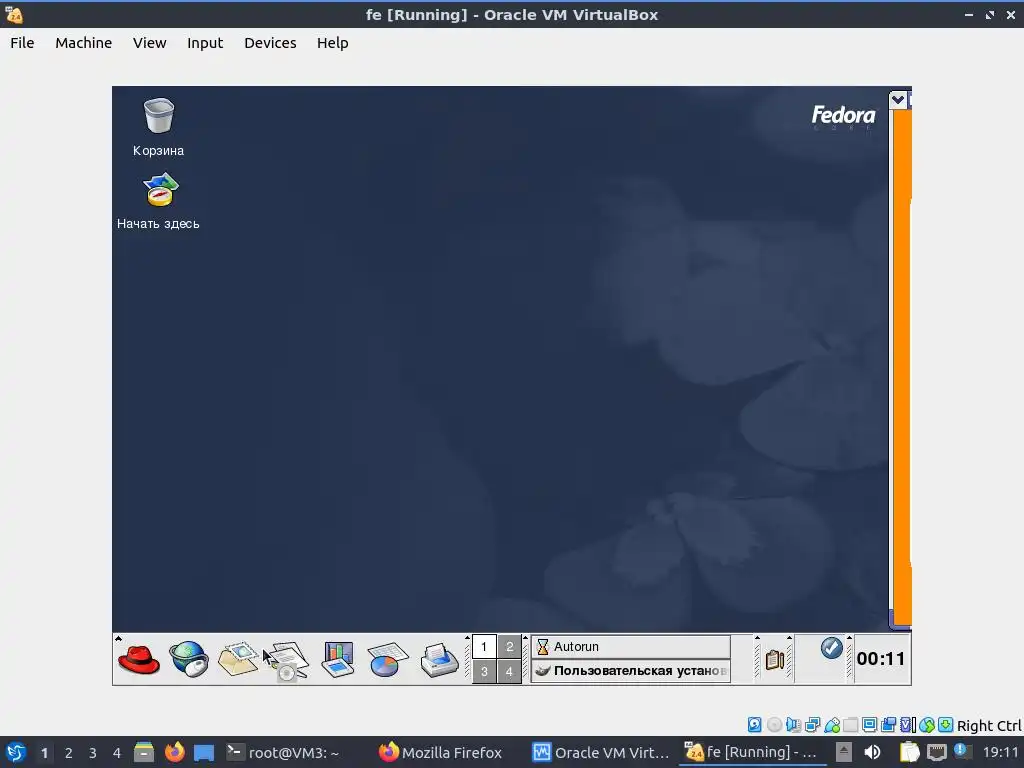Click the blue checkmark update notifier

tap(831, 648)
